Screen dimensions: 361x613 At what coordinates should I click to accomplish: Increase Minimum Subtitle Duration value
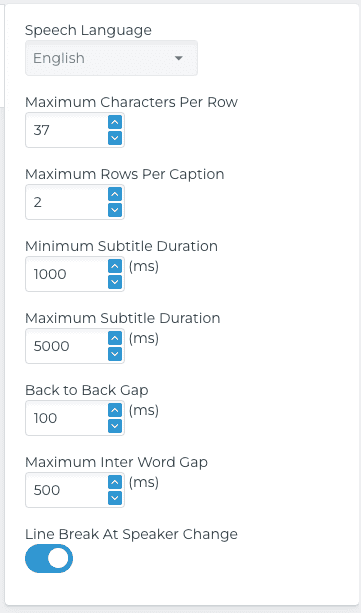pos(115,266)
